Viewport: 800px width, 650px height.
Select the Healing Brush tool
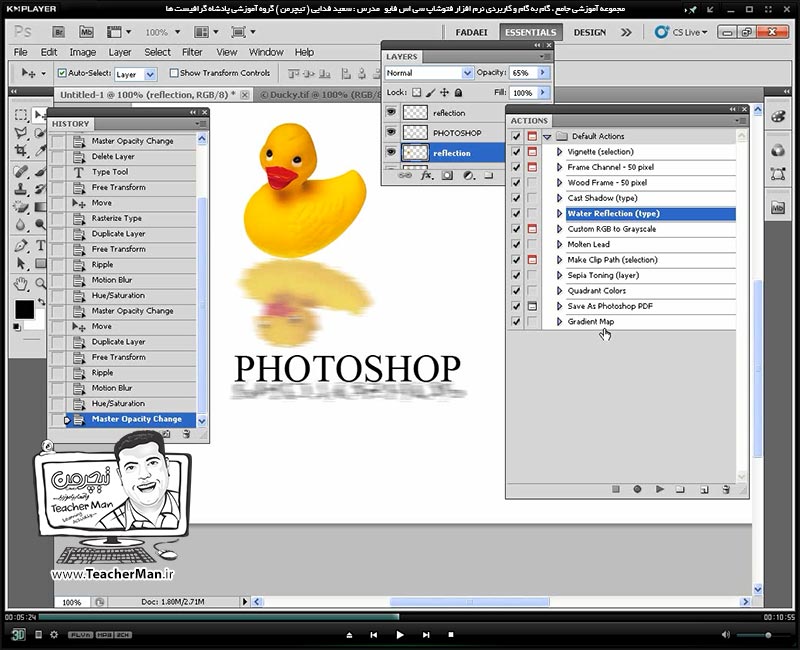click(21, 171)
